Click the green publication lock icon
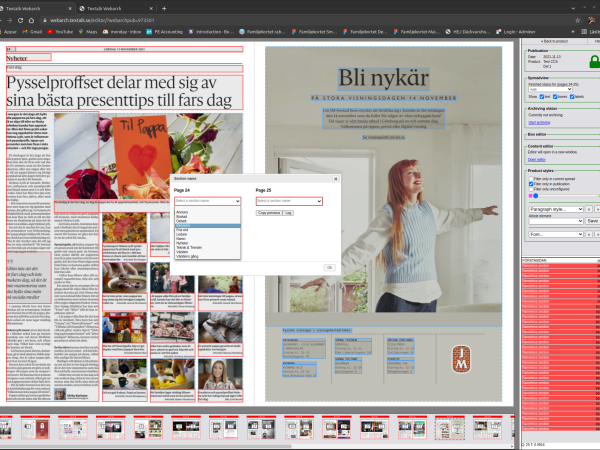Screen dimensions: 600x450 tap(594, 62)
